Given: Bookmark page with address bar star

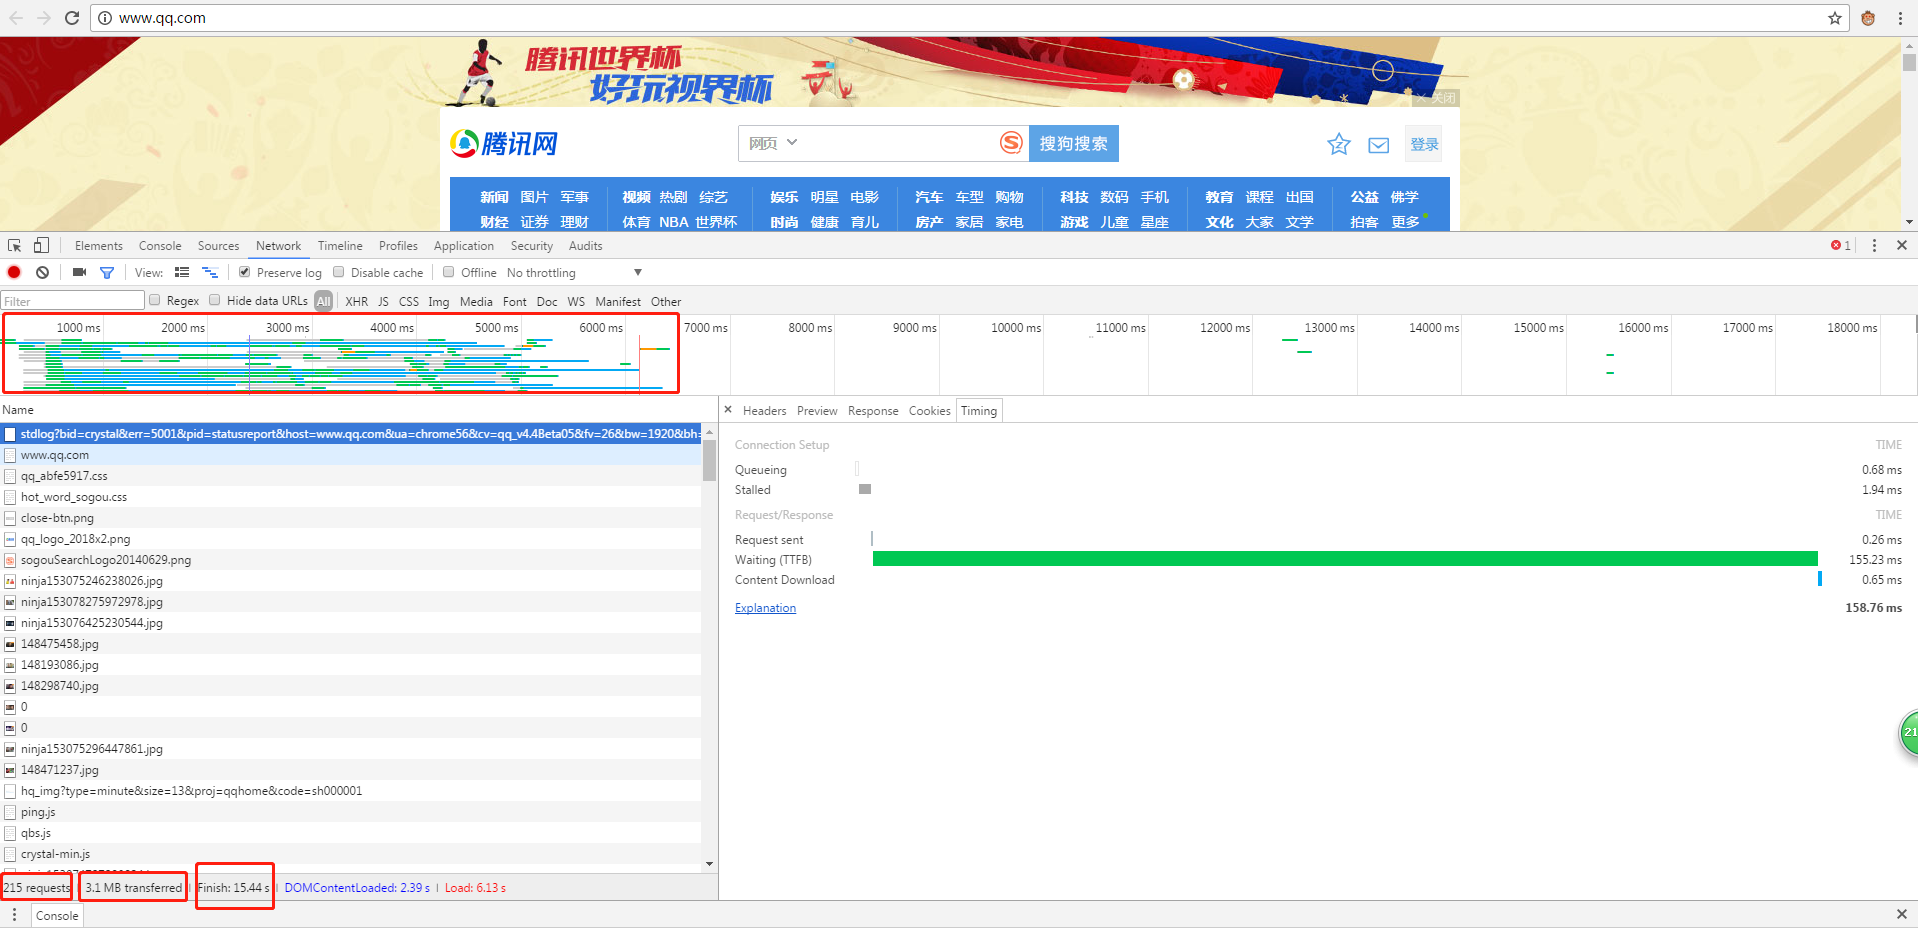Looking at the screenshot, I should pyautogui.click(x=1835, y=18).
